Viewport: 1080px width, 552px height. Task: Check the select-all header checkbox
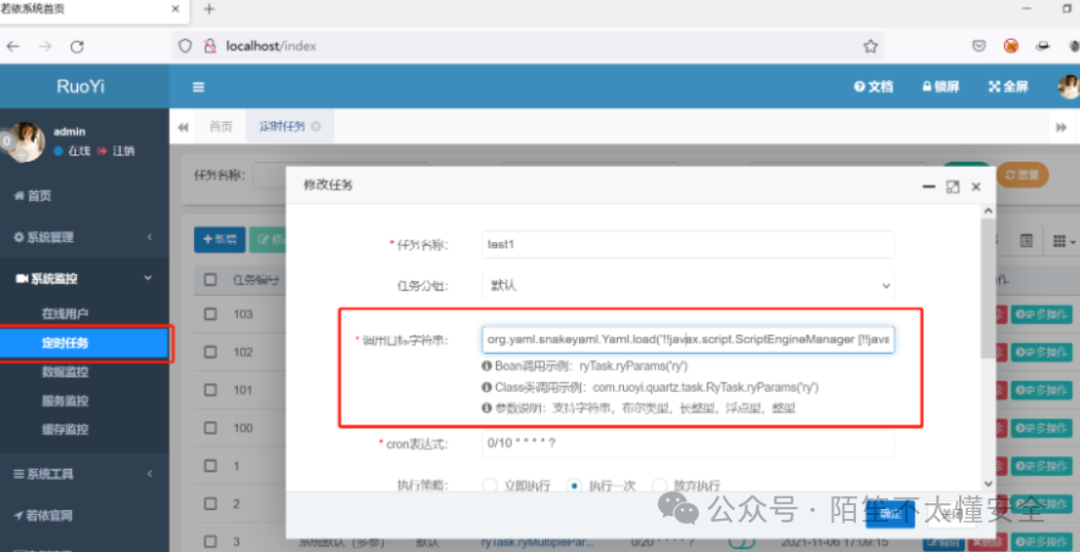(211, 280)
